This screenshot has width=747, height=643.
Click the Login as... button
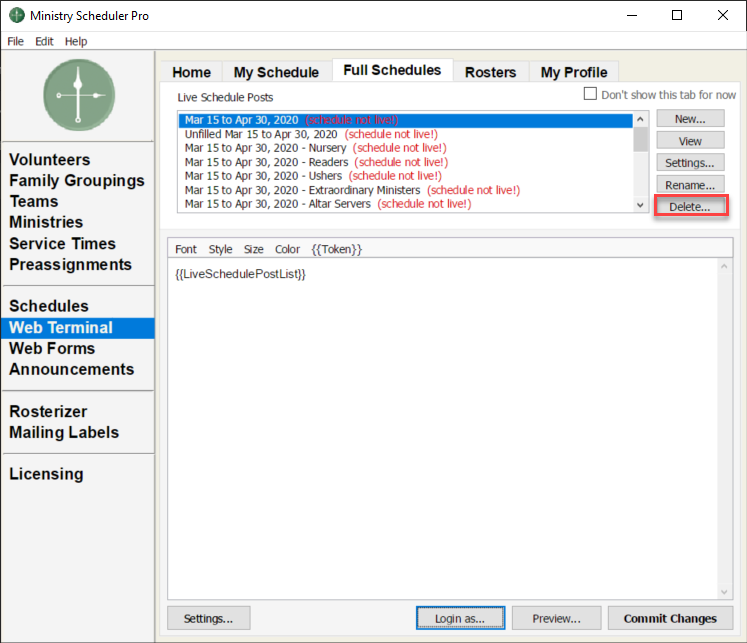pyautogui.click(x=460, y=618)
